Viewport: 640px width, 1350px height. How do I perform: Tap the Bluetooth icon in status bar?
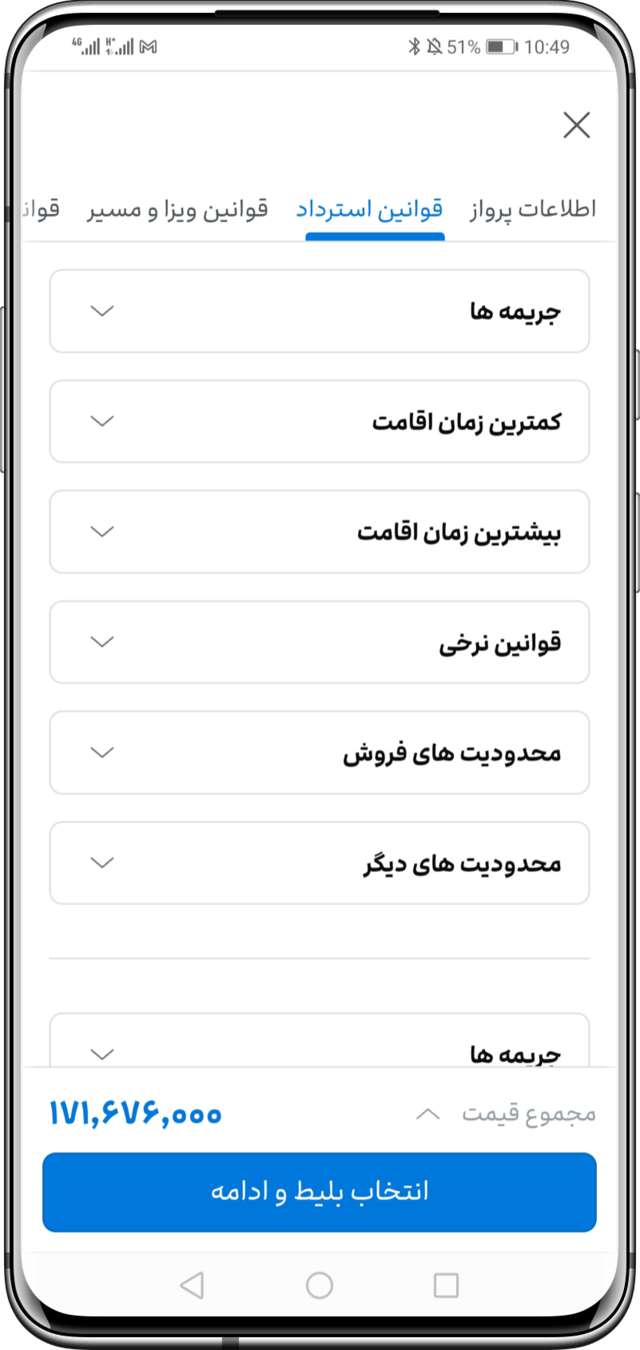[414, 47]
